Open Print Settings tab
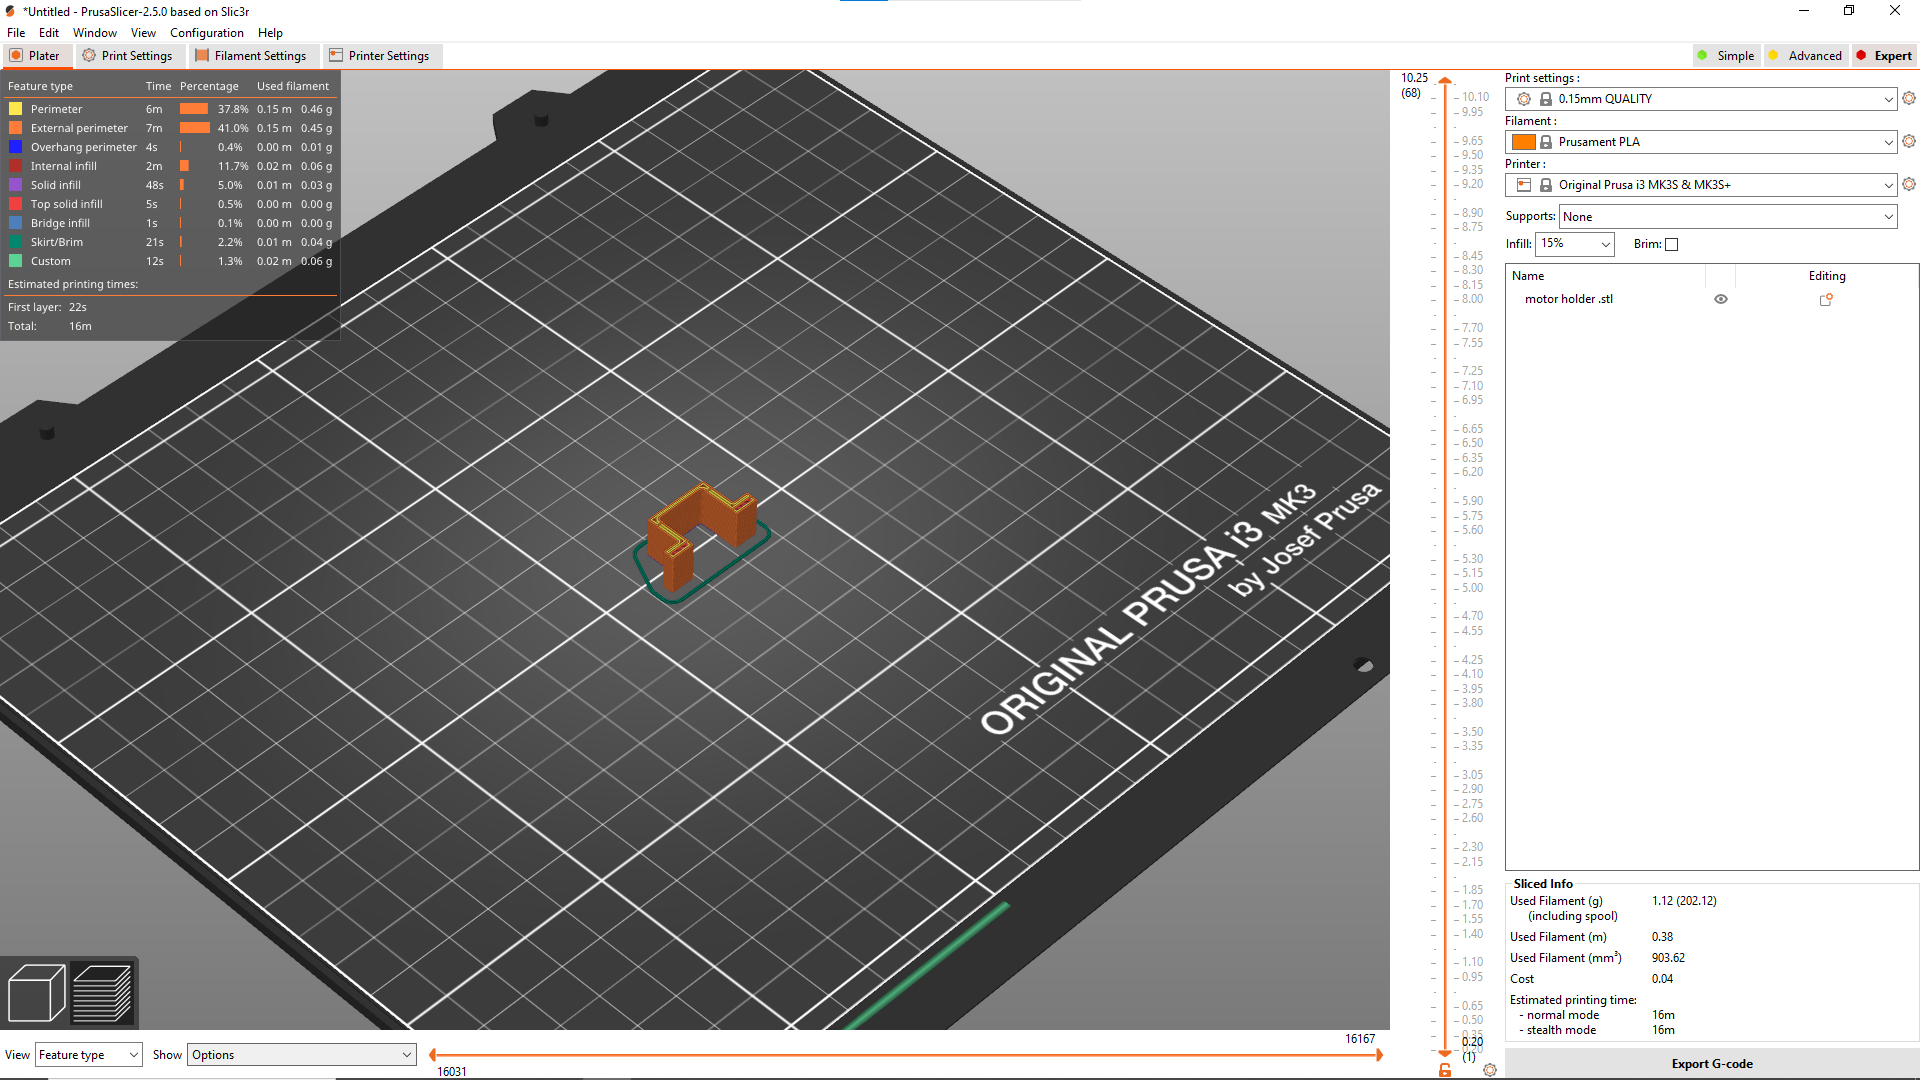This screenshot has height=1080, width=1920. (x=127, y=55)
